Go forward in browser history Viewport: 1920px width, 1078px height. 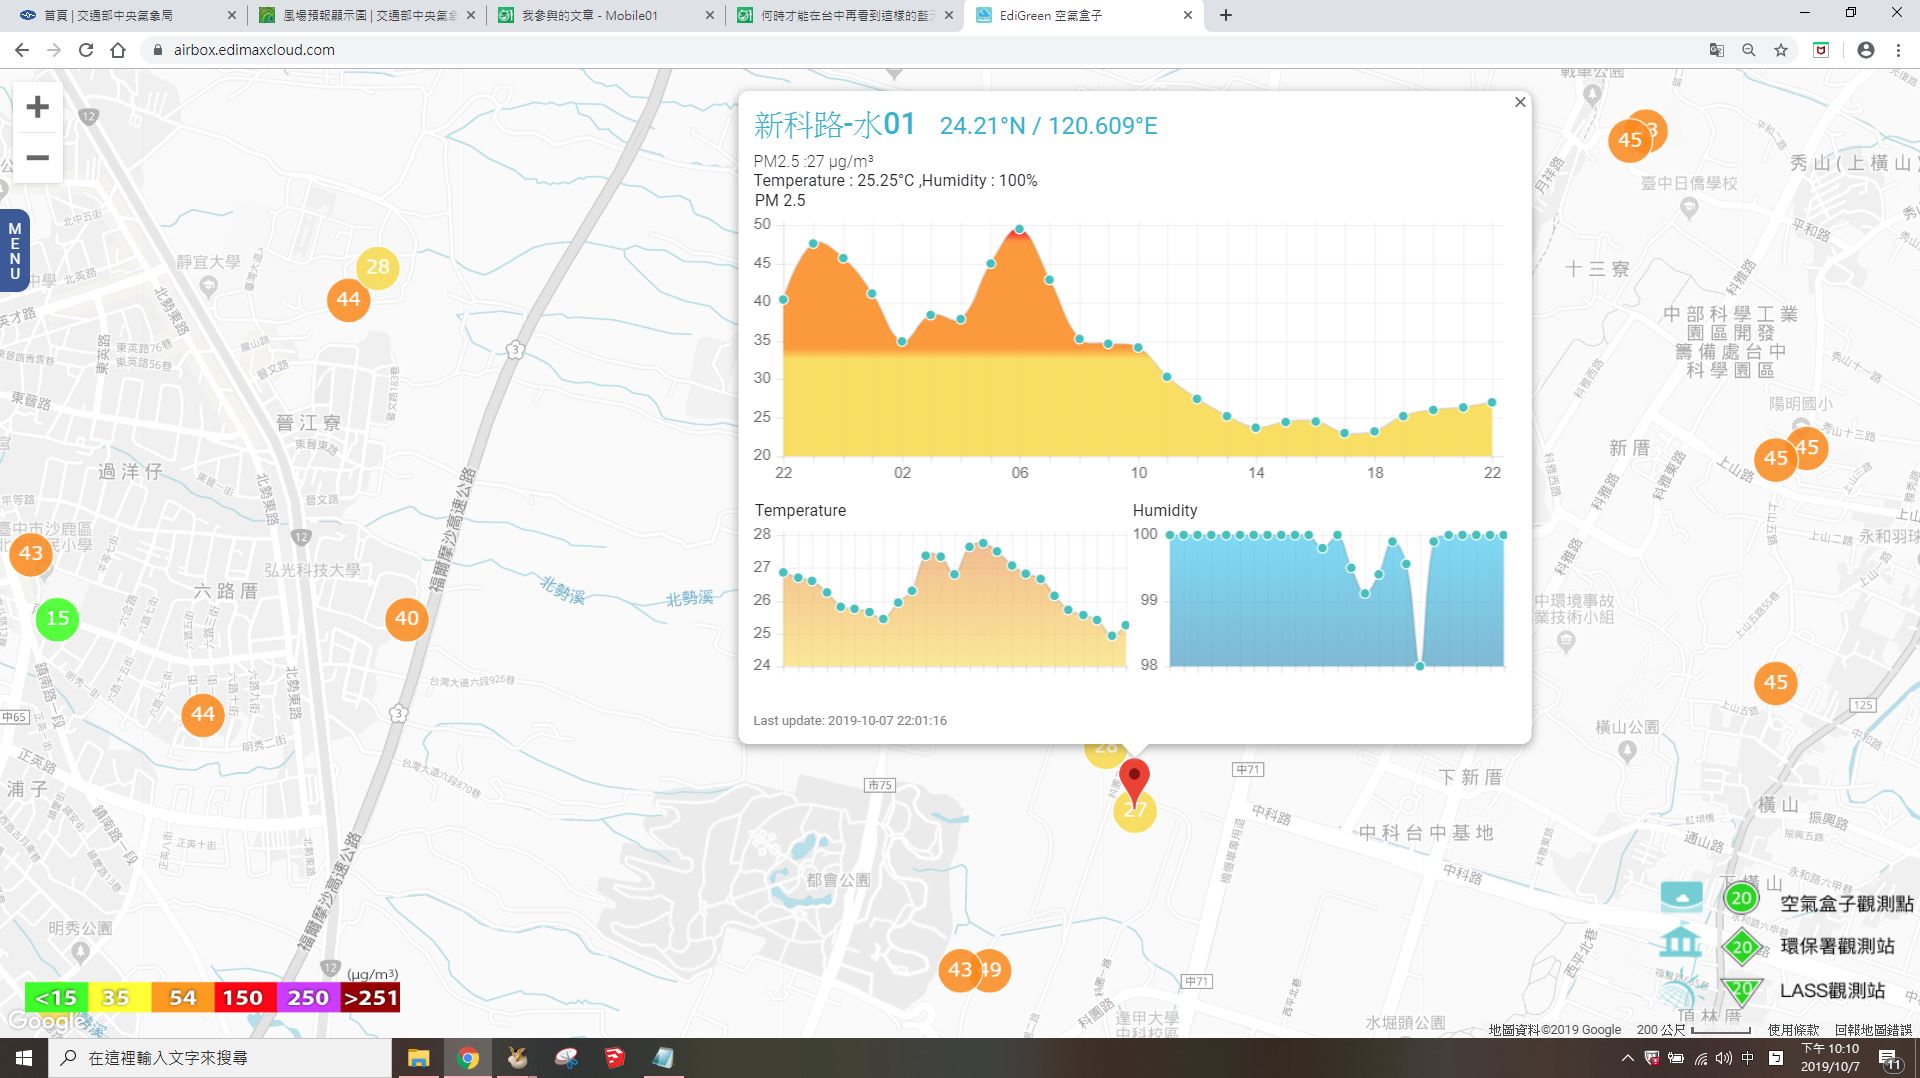point(54,50)
